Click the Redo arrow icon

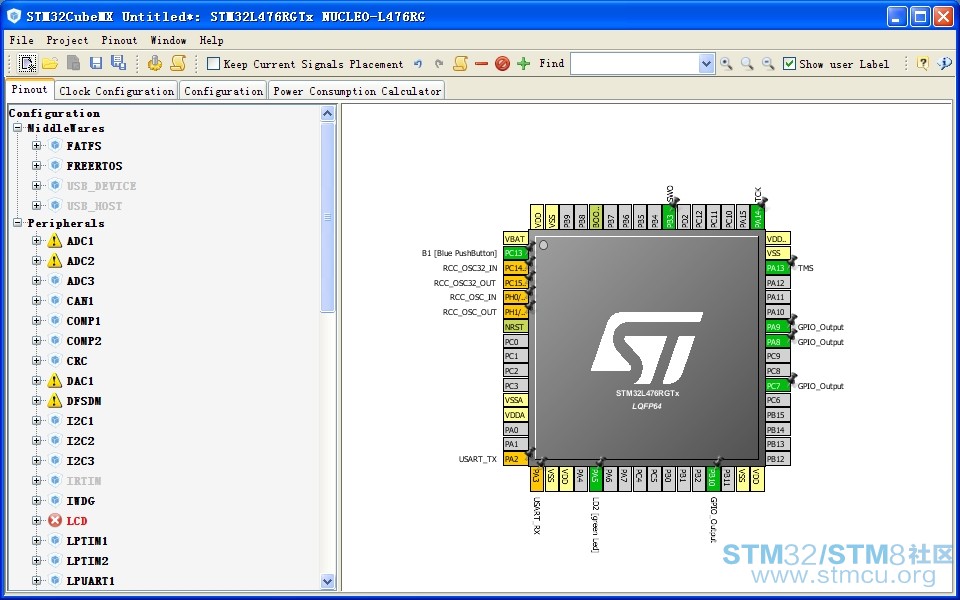439,64
